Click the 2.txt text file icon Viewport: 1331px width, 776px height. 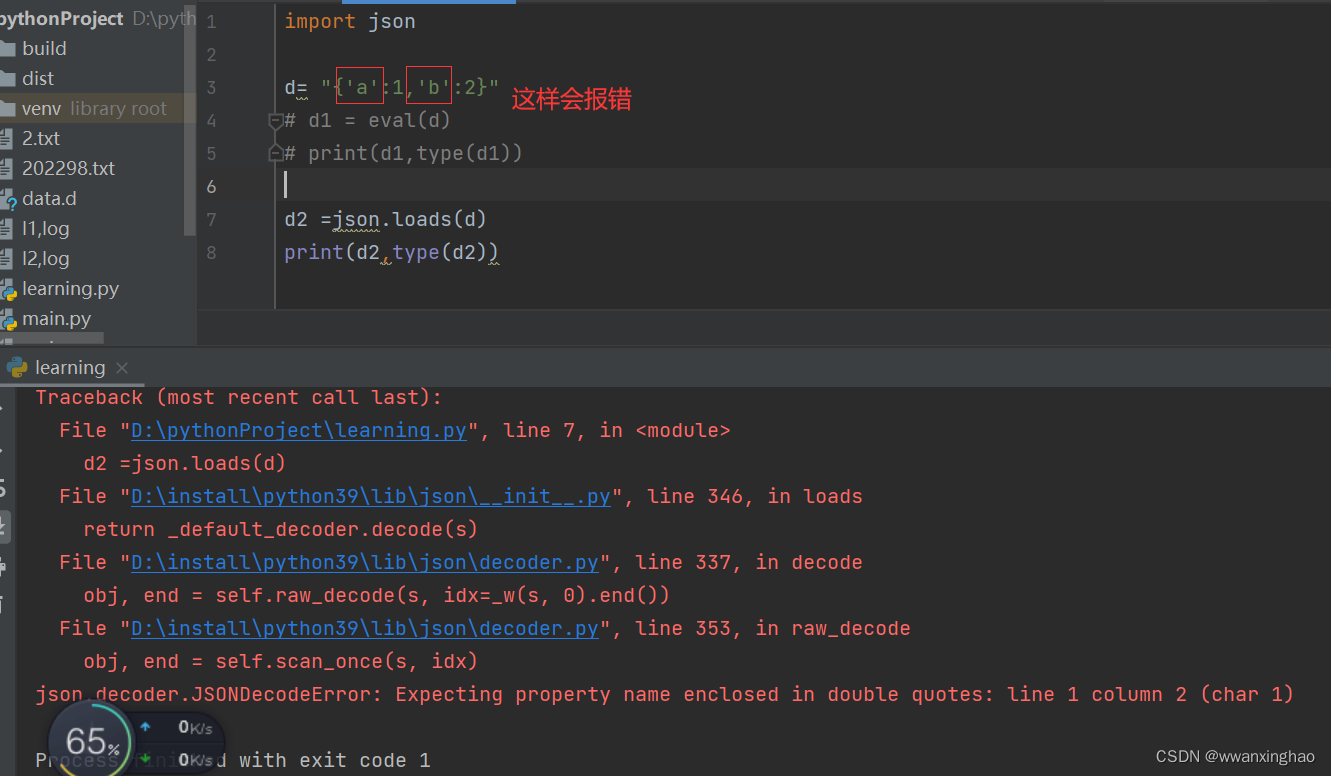point(6,138)
